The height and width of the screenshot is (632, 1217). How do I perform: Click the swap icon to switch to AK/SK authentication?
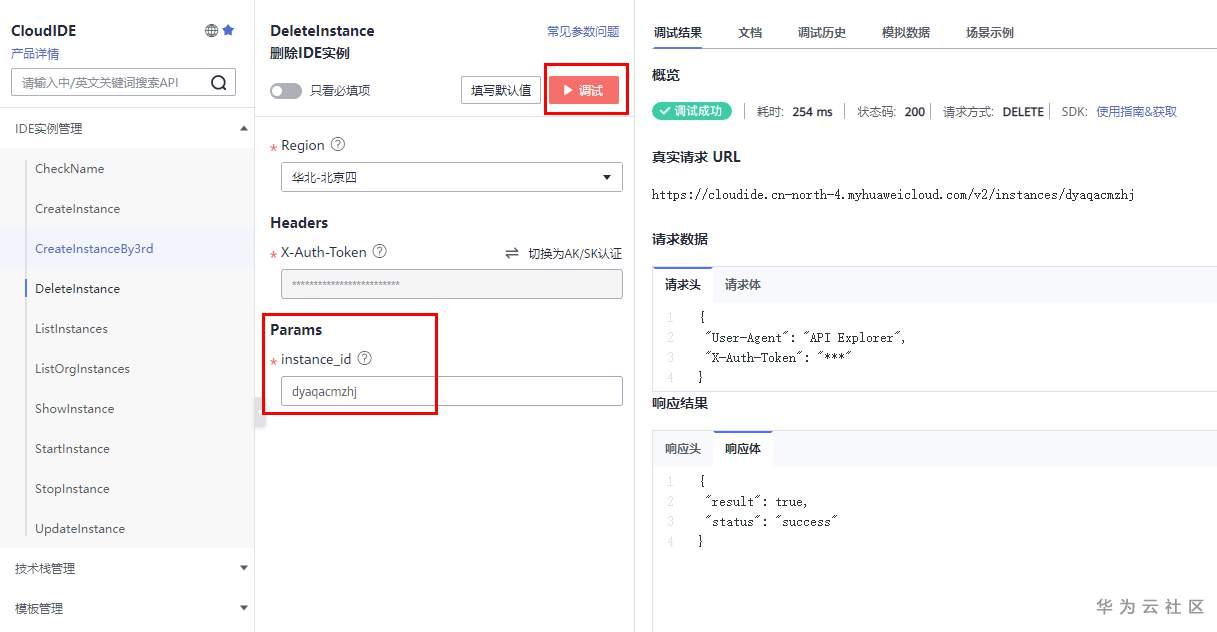coord(512,254)
